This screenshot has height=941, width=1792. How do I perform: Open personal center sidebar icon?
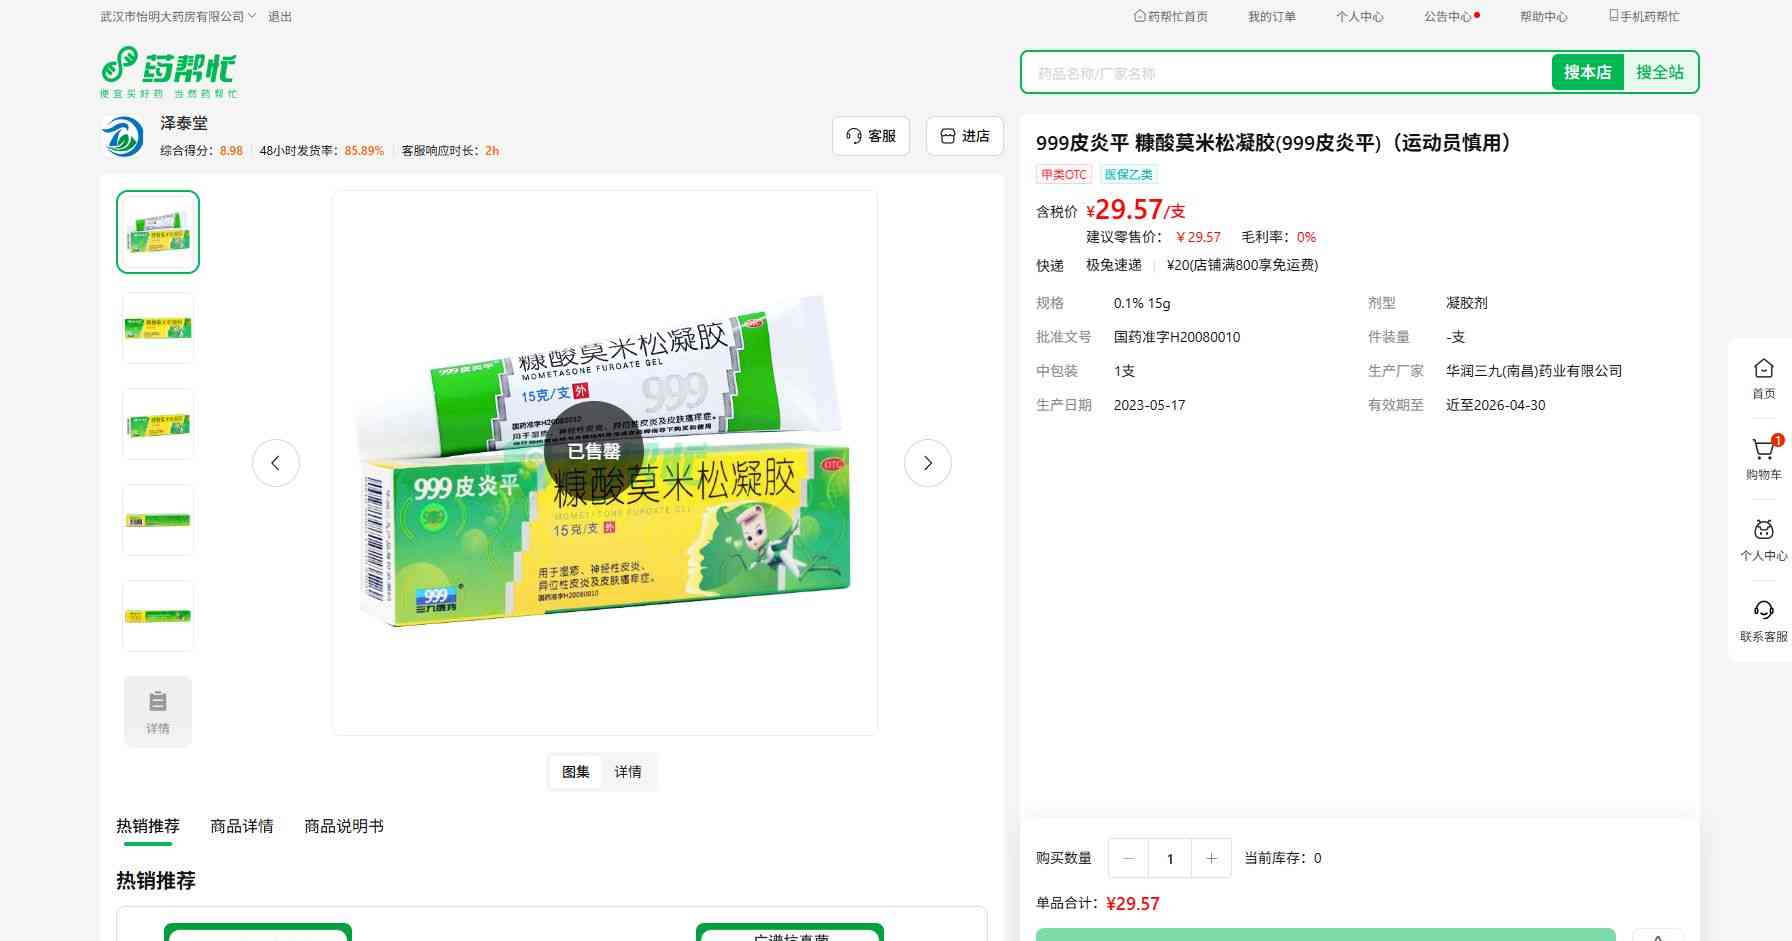point(1763,531)
